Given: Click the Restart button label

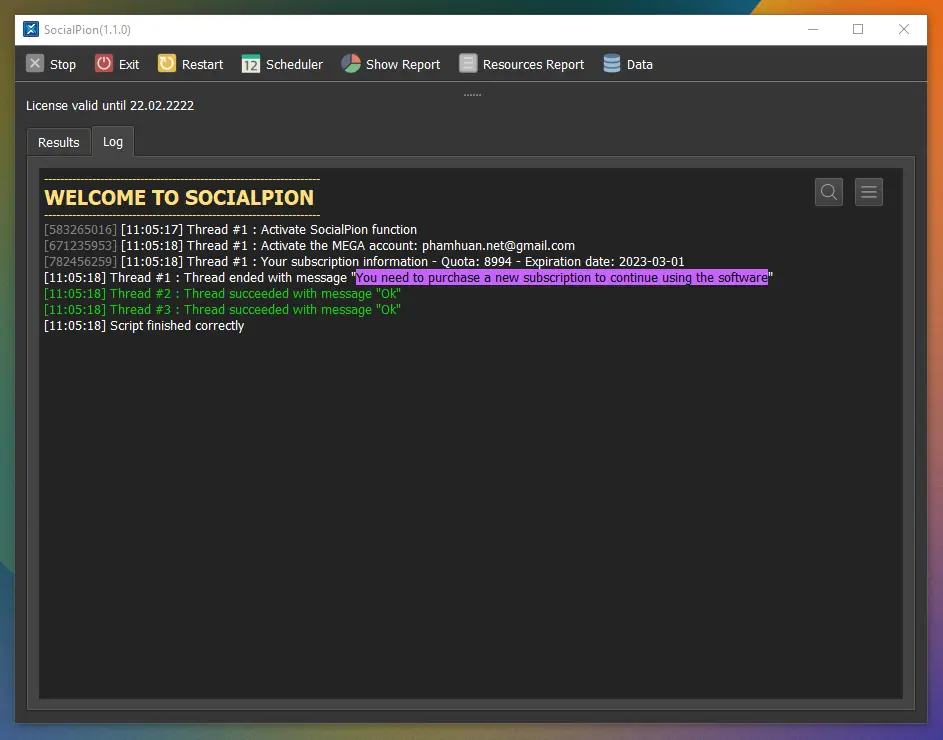Looking at the screenshot, I should [202, 64].
